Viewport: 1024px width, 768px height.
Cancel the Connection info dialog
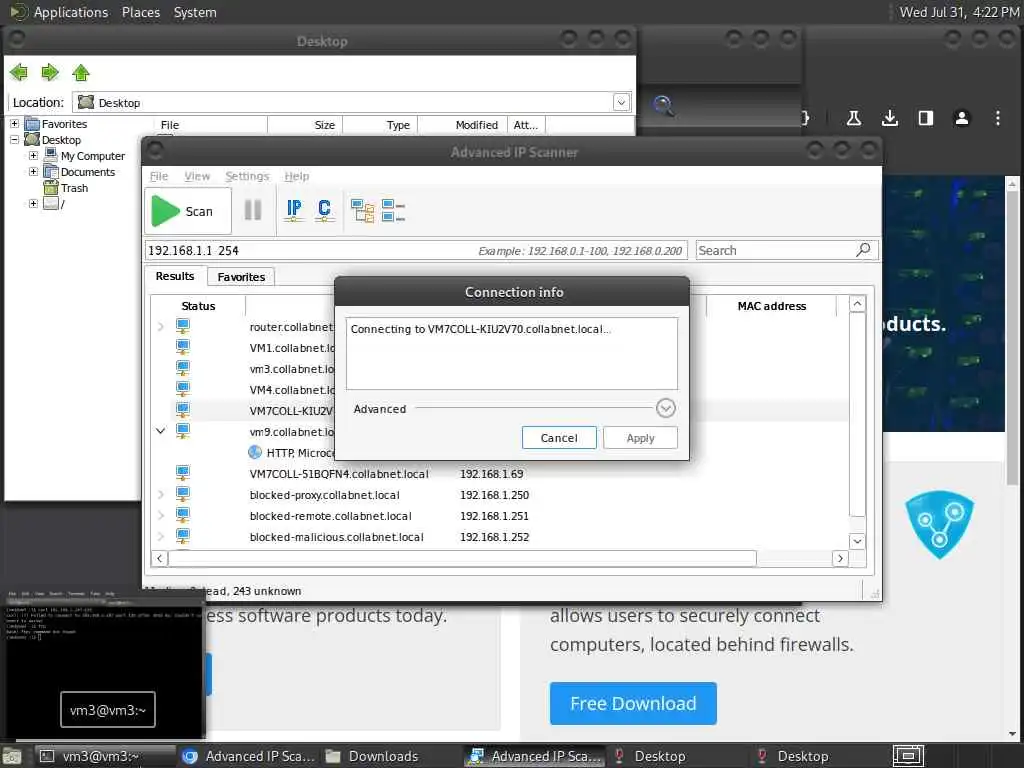[559, 438]
